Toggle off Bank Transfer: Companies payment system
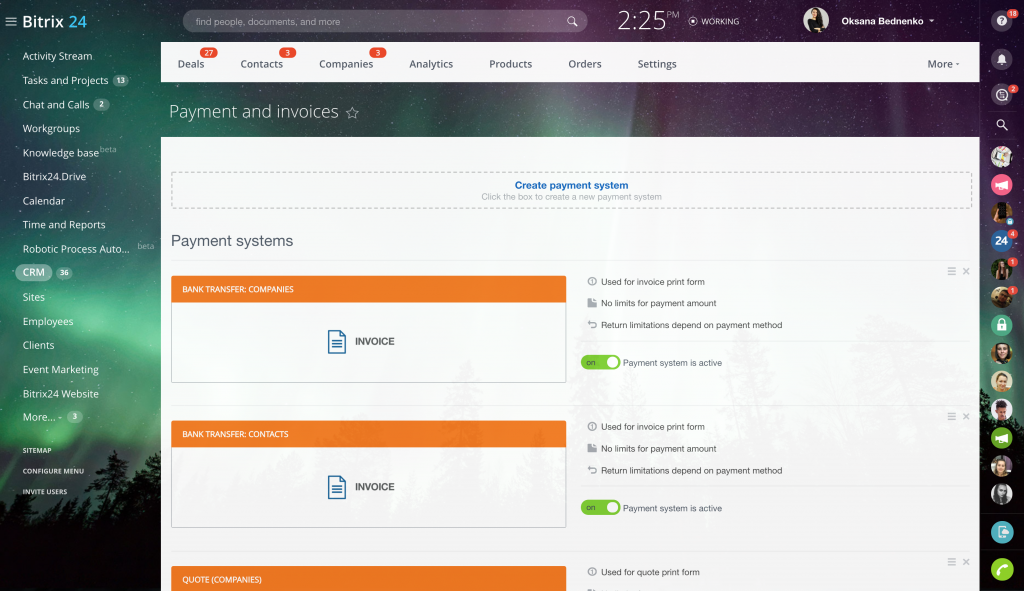1024x591 pixels. (x=600, y=362)
